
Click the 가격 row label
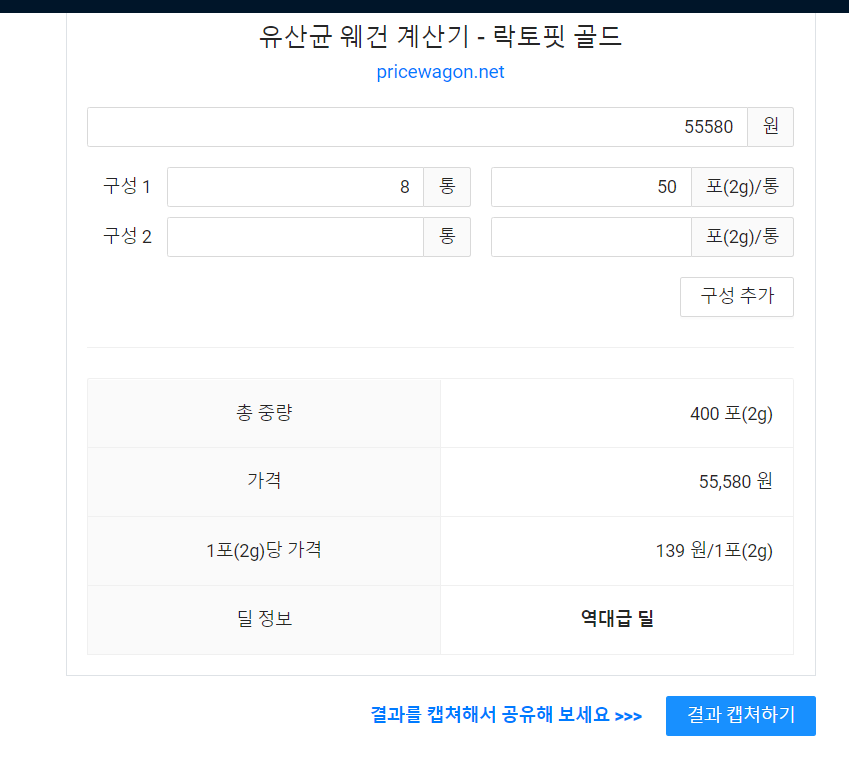[x=264, y=481]
